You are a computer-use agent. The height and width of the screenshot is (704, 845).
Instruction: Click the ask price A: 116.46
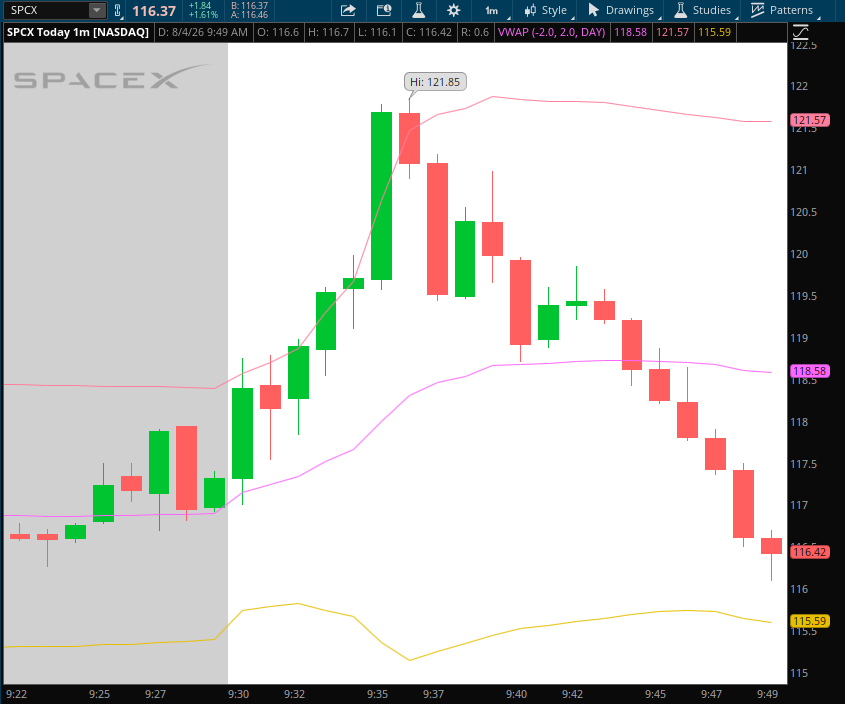pos(250,15)
